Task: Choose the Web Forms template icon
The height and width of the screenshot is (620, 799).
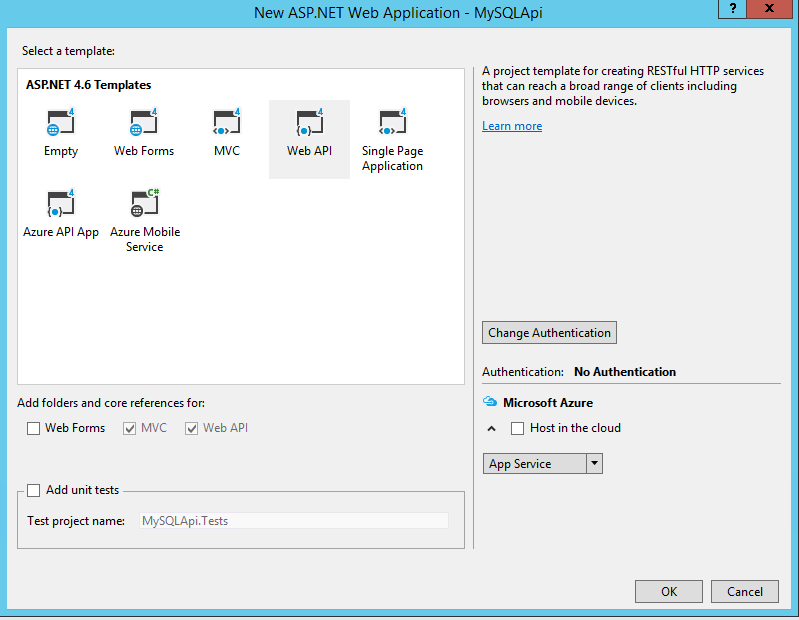Action: (x=144, y=124)
